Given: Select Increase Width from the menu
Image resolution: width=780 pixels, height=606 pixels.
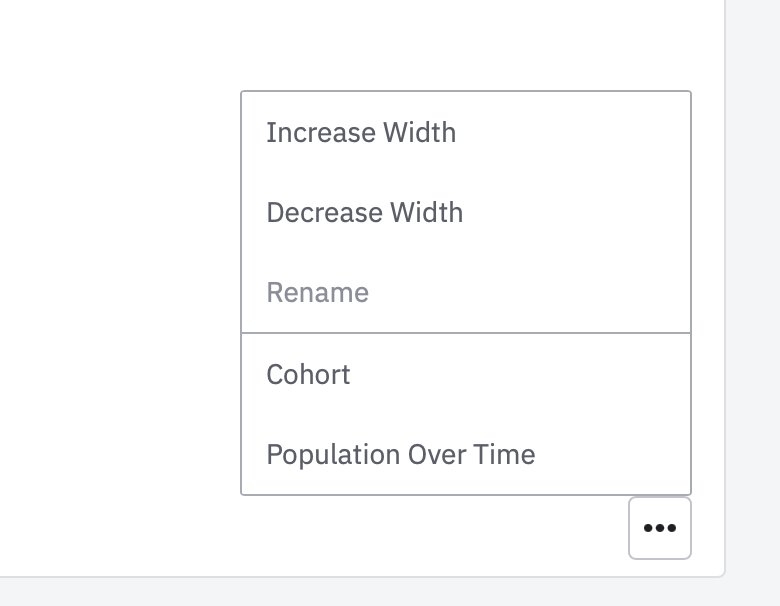Looking at the screenshot, I should click(361, 133).
